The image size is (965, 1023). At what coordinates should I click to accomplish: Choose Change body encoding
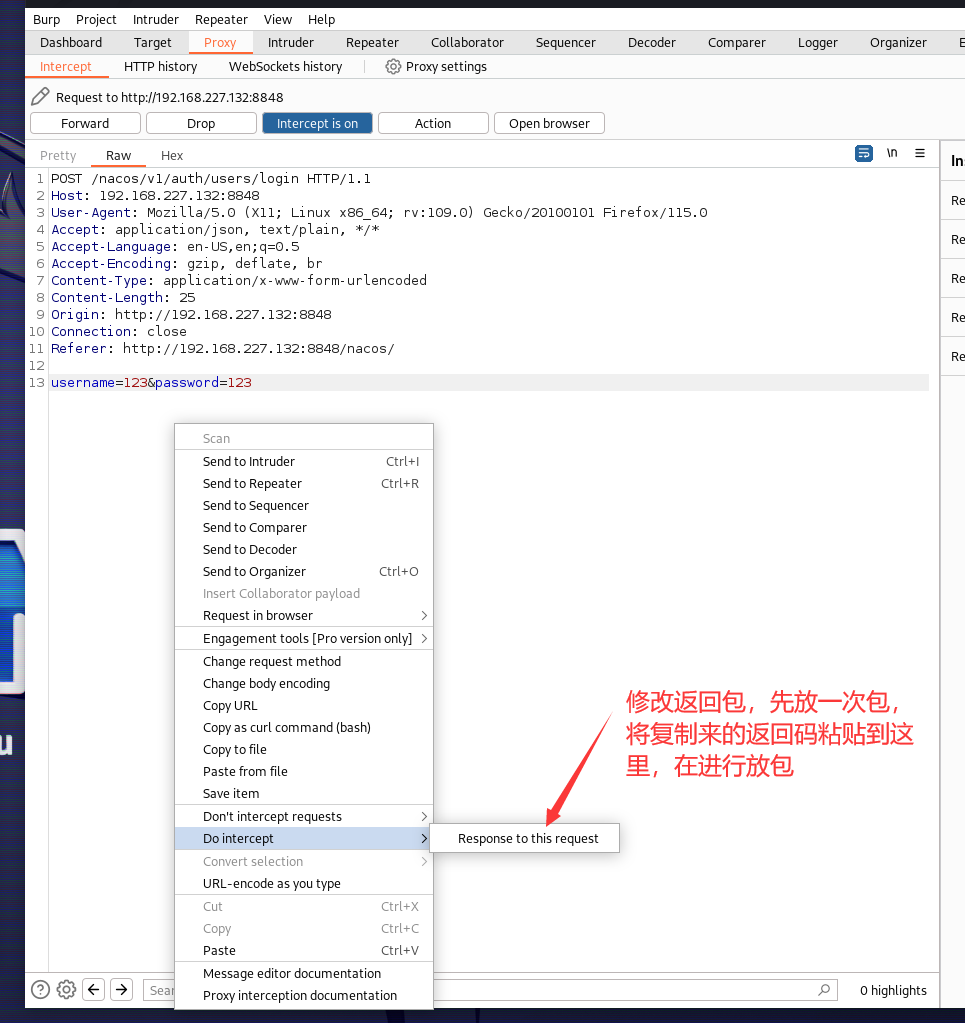click(x=304, y=684)
